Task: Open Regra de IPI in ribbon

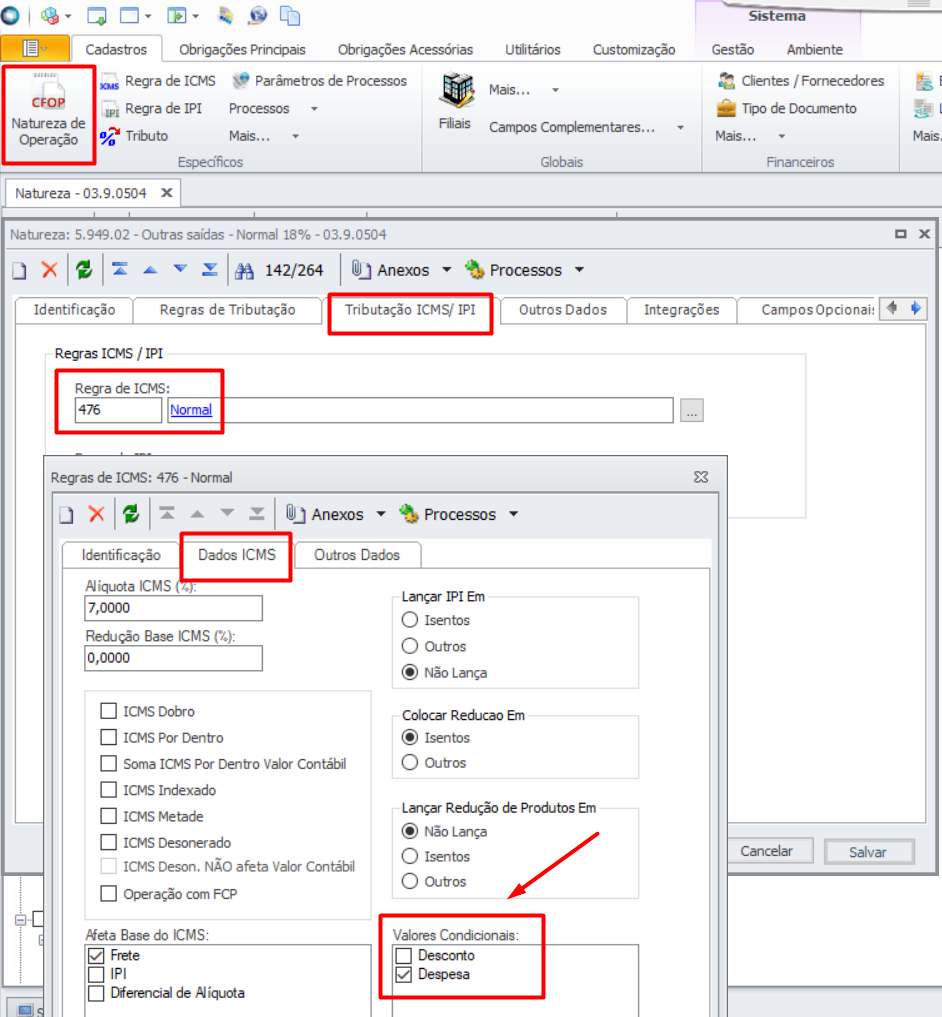Action: pyautogui.click(x=151, y=108)
